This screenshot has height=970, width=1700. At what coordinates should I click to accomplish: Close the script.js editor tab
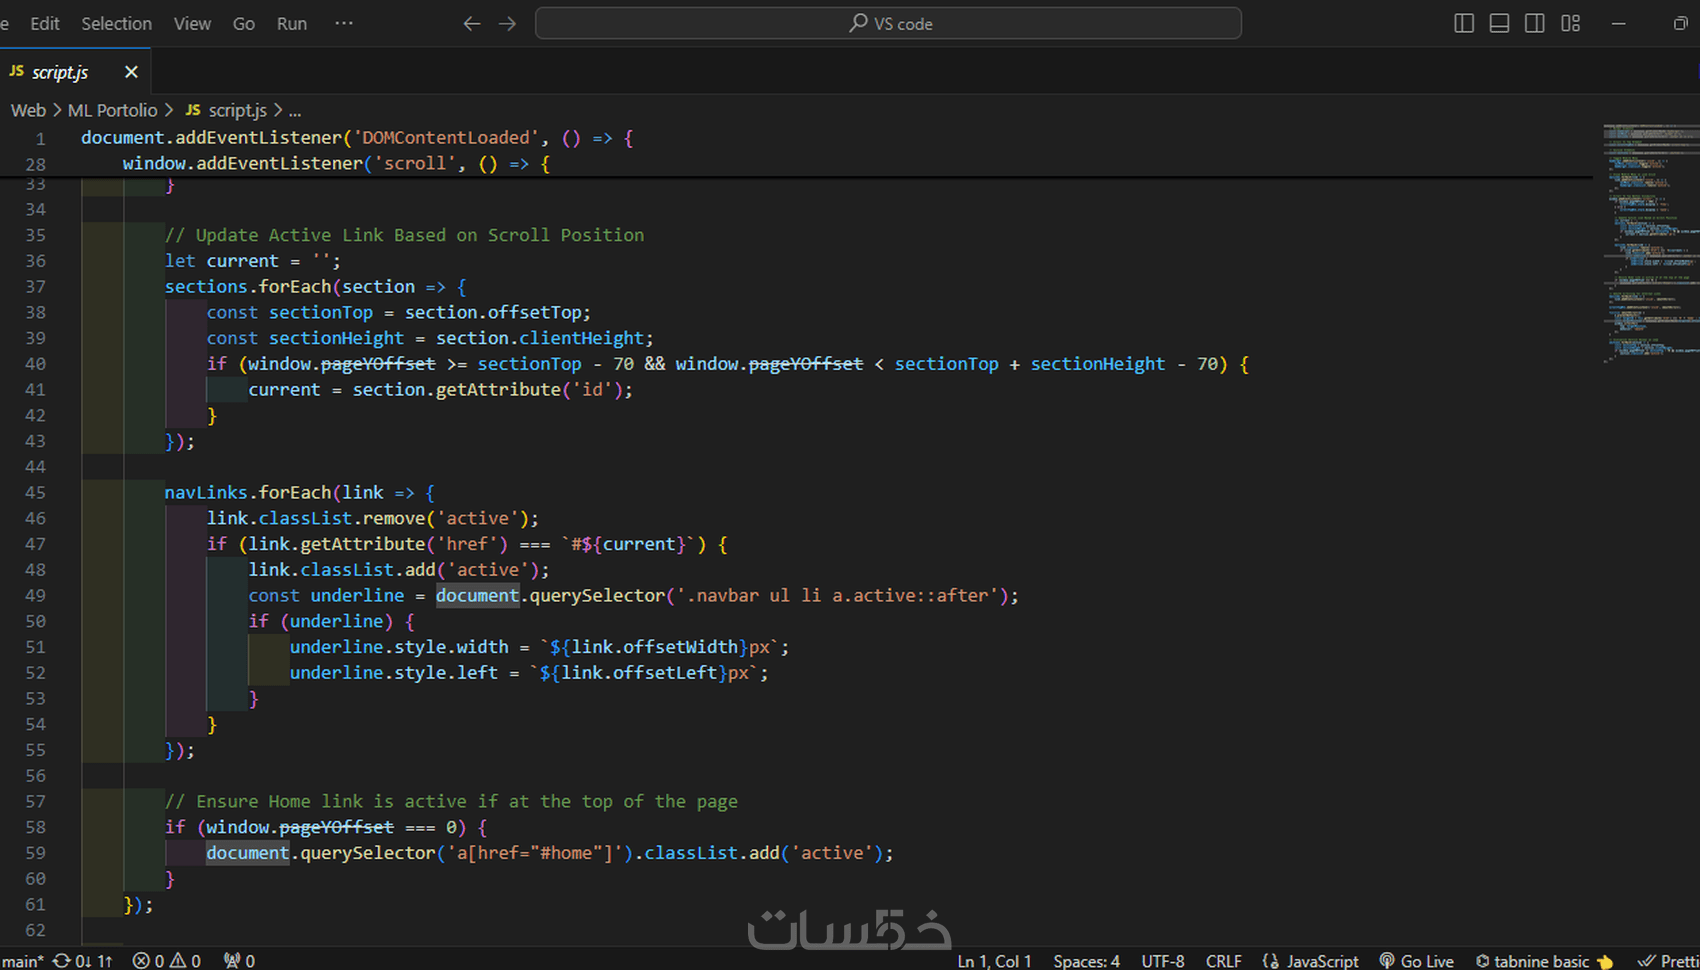coord(131,72)
